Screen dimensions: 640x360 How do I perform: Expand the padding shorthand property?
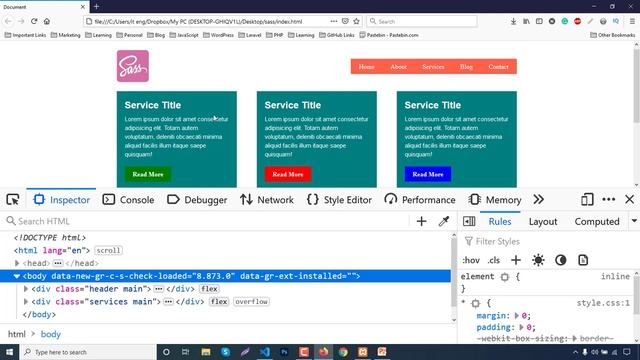(522, 327)
